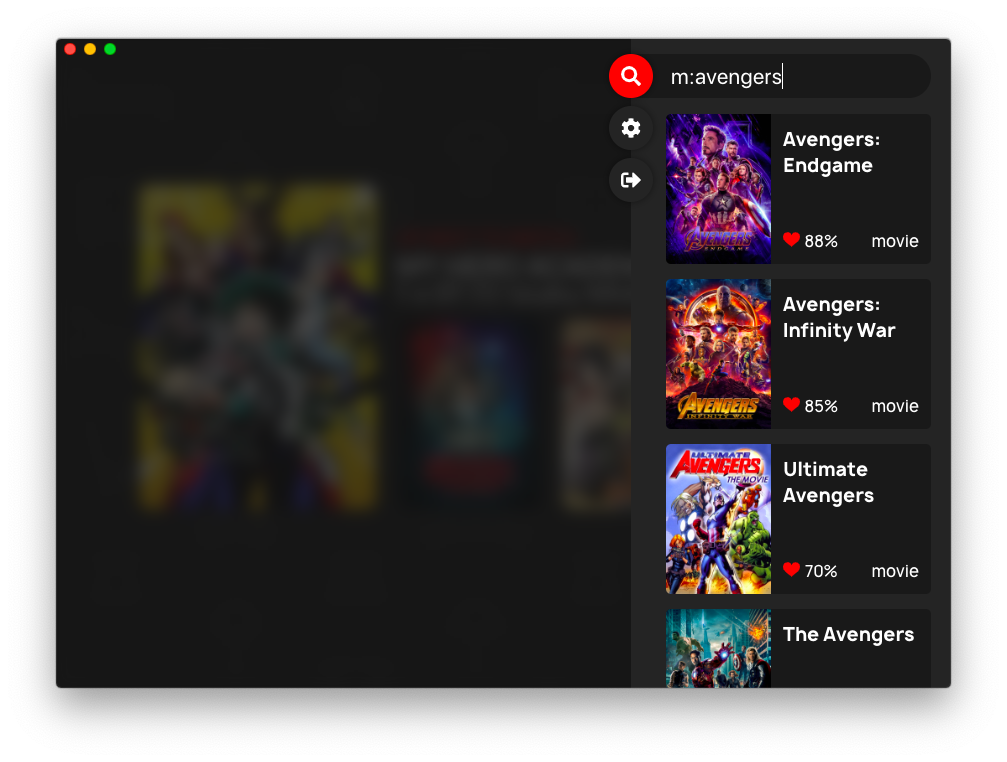Screen dimensions: 1007x762
Task: Open the Avengers: Infinity War poster thumbnail
Action: 718,354
